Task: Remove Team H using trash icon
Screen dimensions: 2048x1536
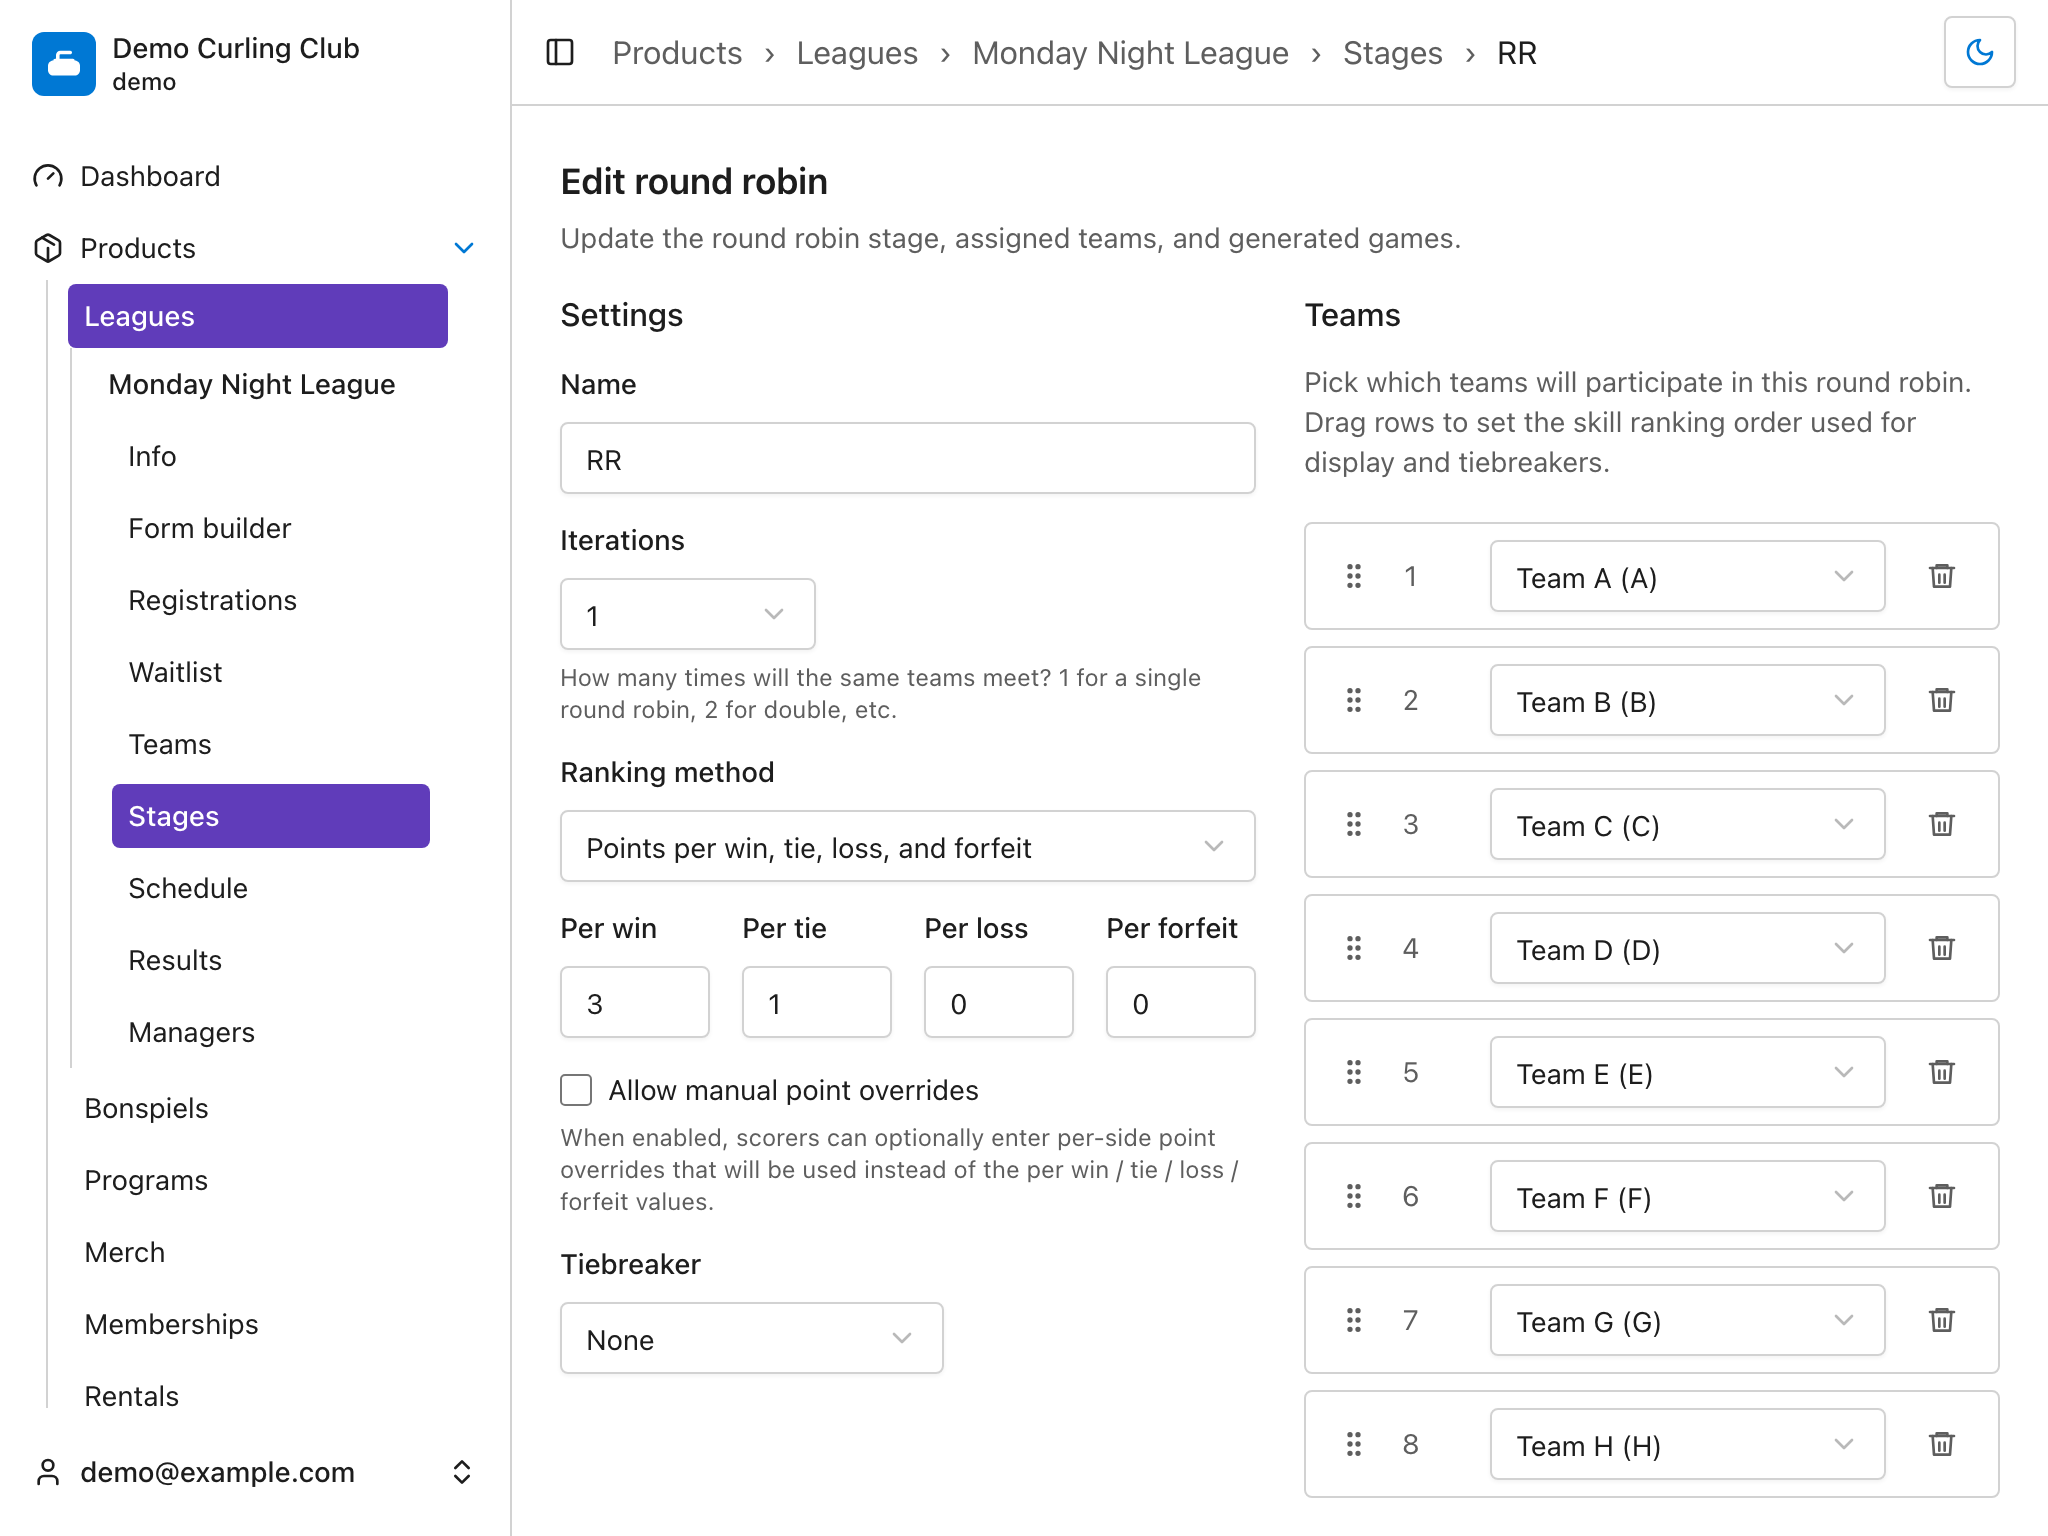Action: [x=1941, y=1444]
